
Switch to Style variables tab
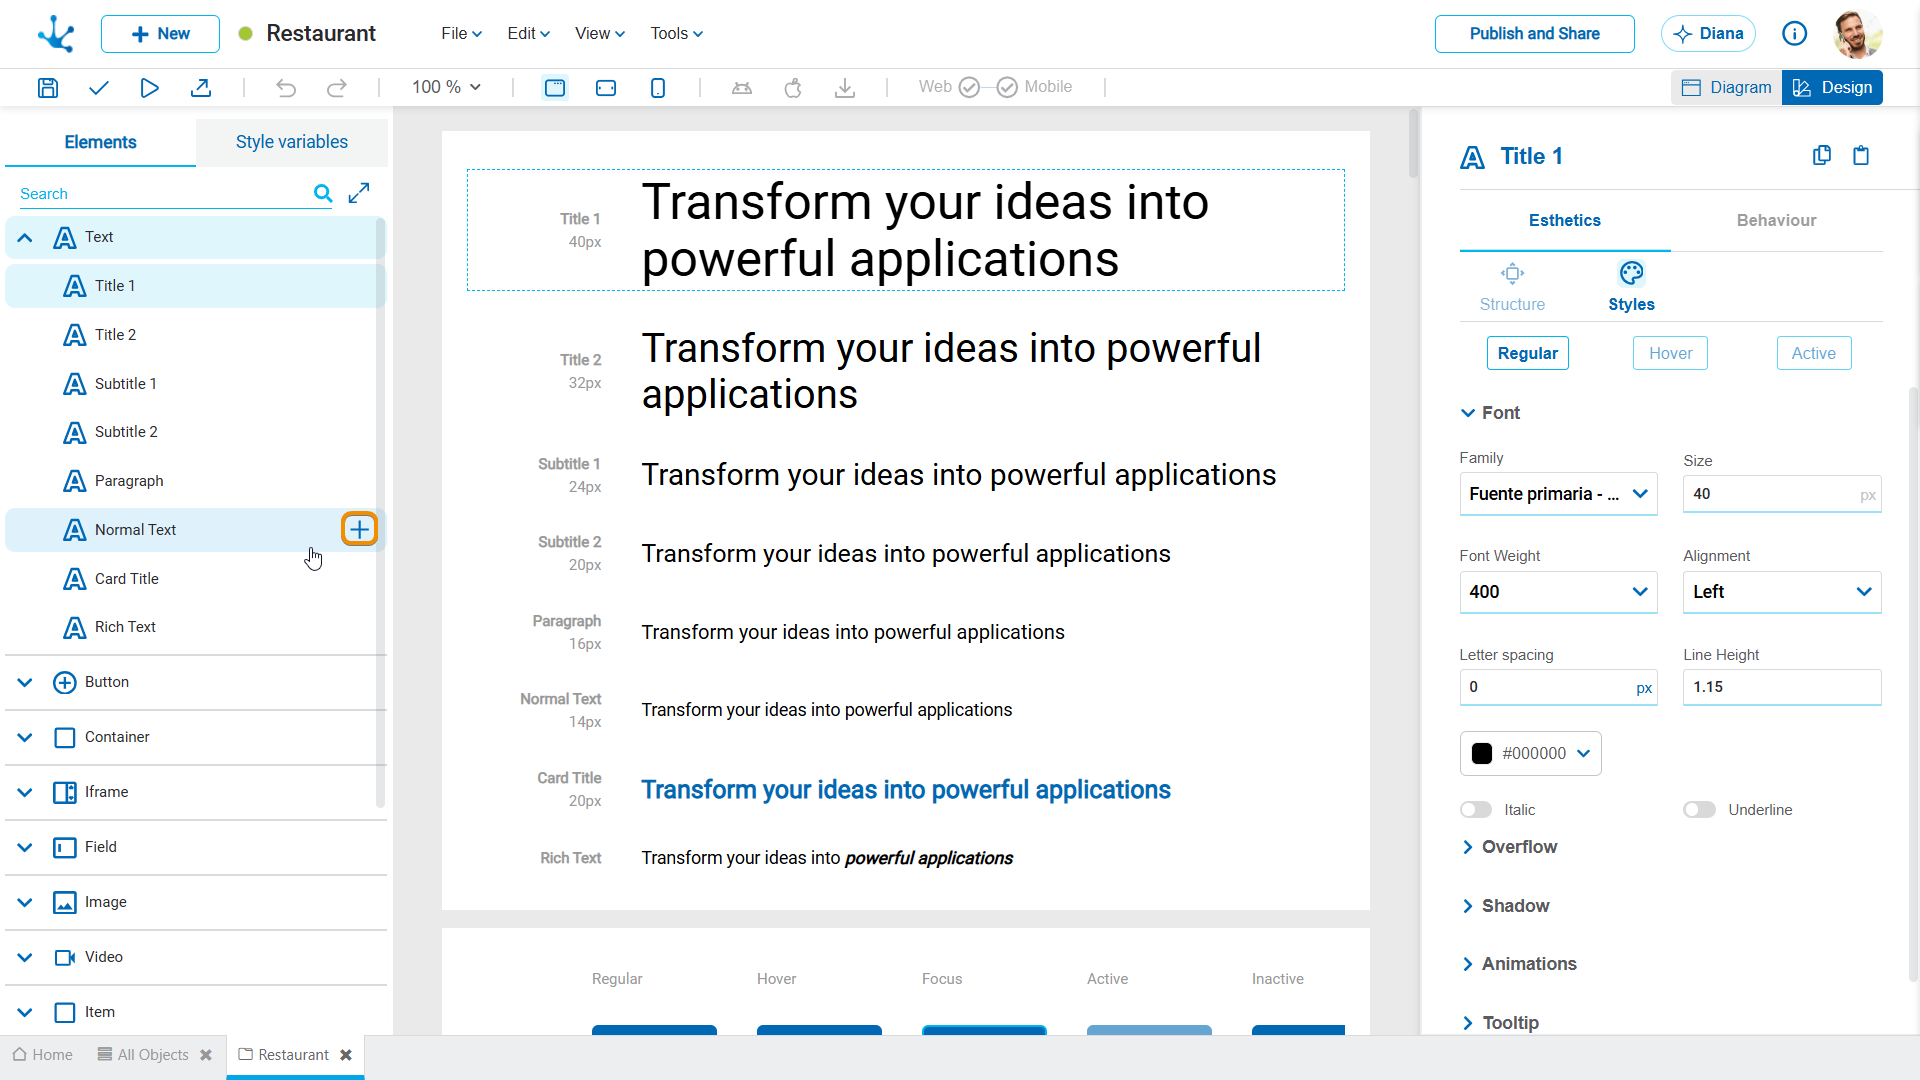pyautogui.click(x=292, y=142)
